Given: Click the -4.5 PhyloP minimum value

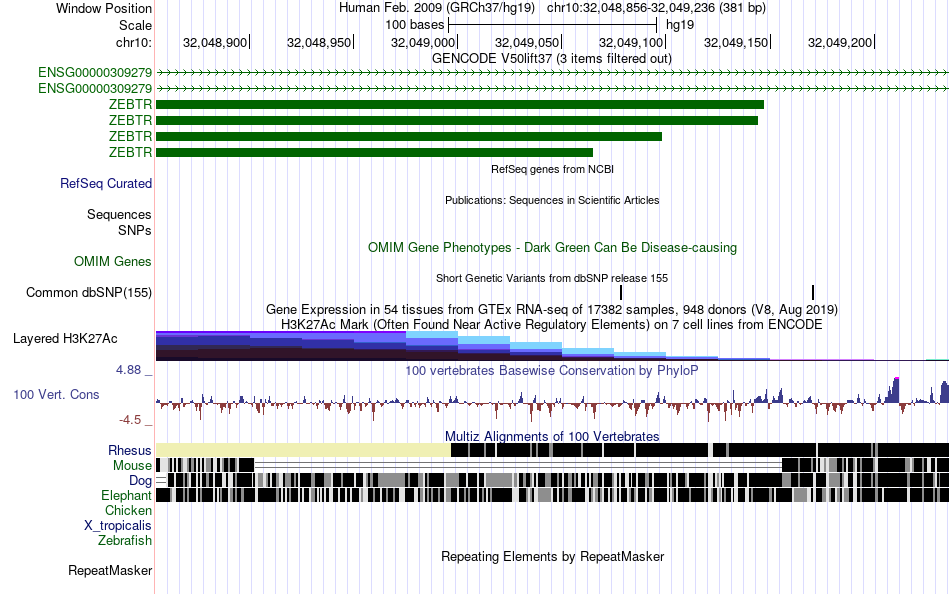Looking at the screenshot, I should coord(130,419).
